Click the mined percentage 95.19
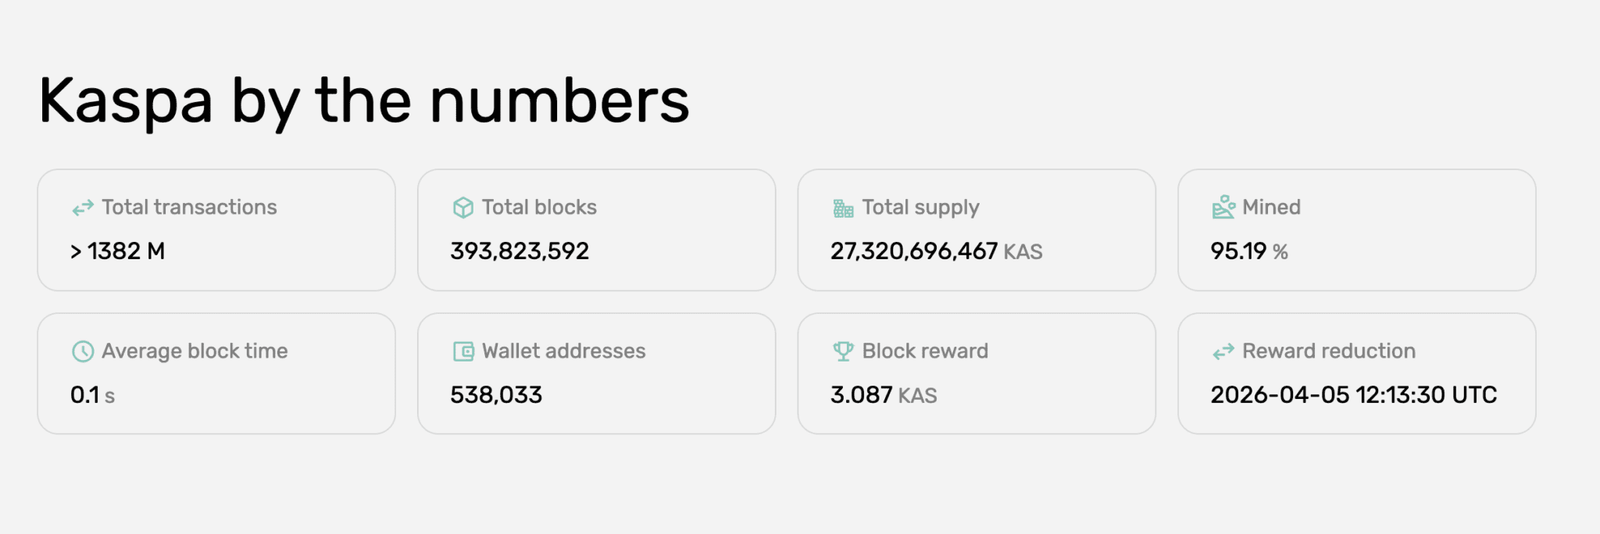Viewport: 1600px width, 534px height. point(1238,251)
